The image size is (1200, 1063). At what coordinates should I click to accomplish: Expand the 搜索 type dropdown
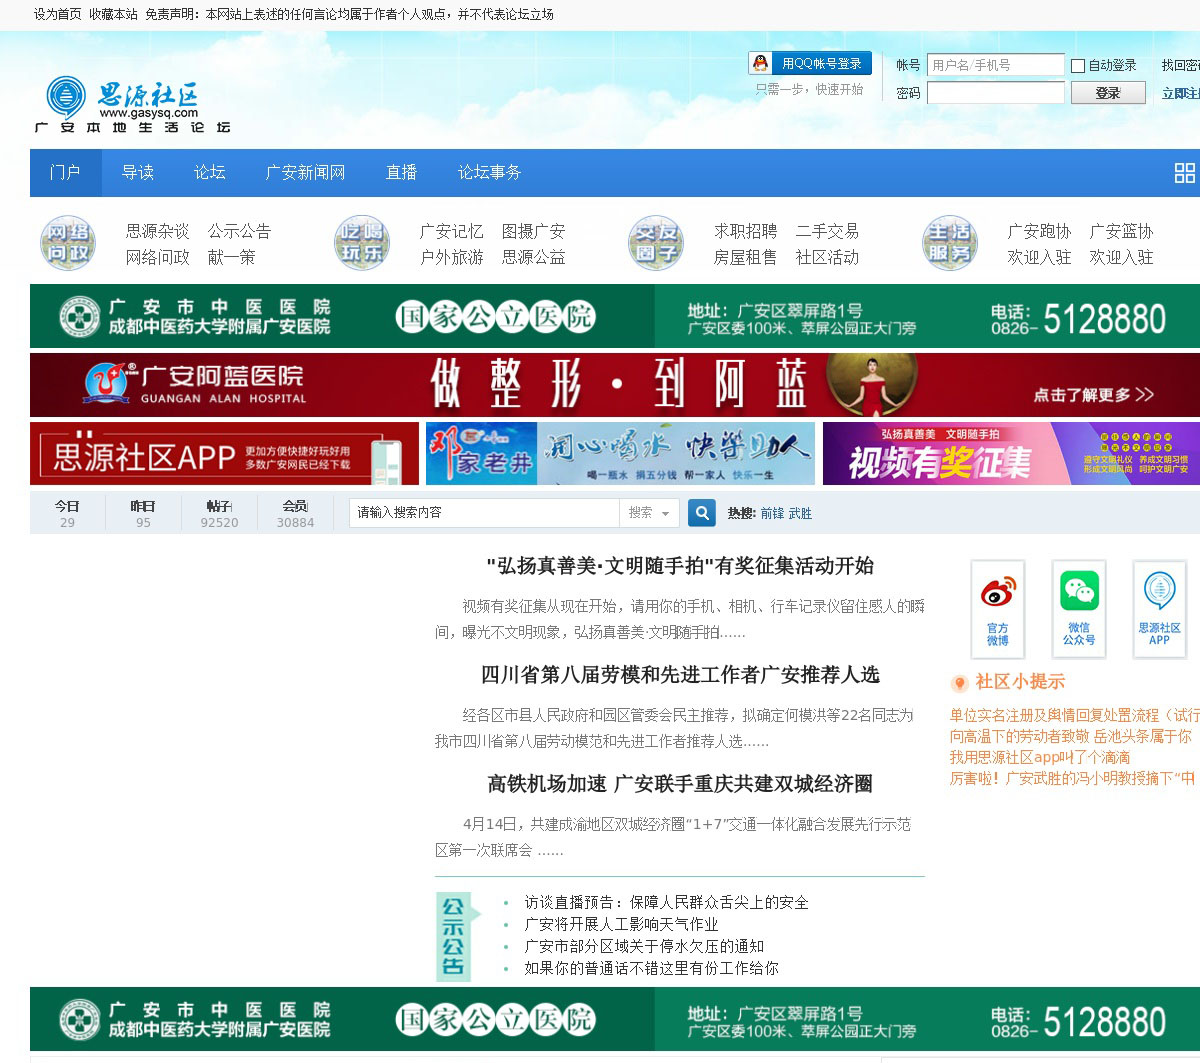649,513
